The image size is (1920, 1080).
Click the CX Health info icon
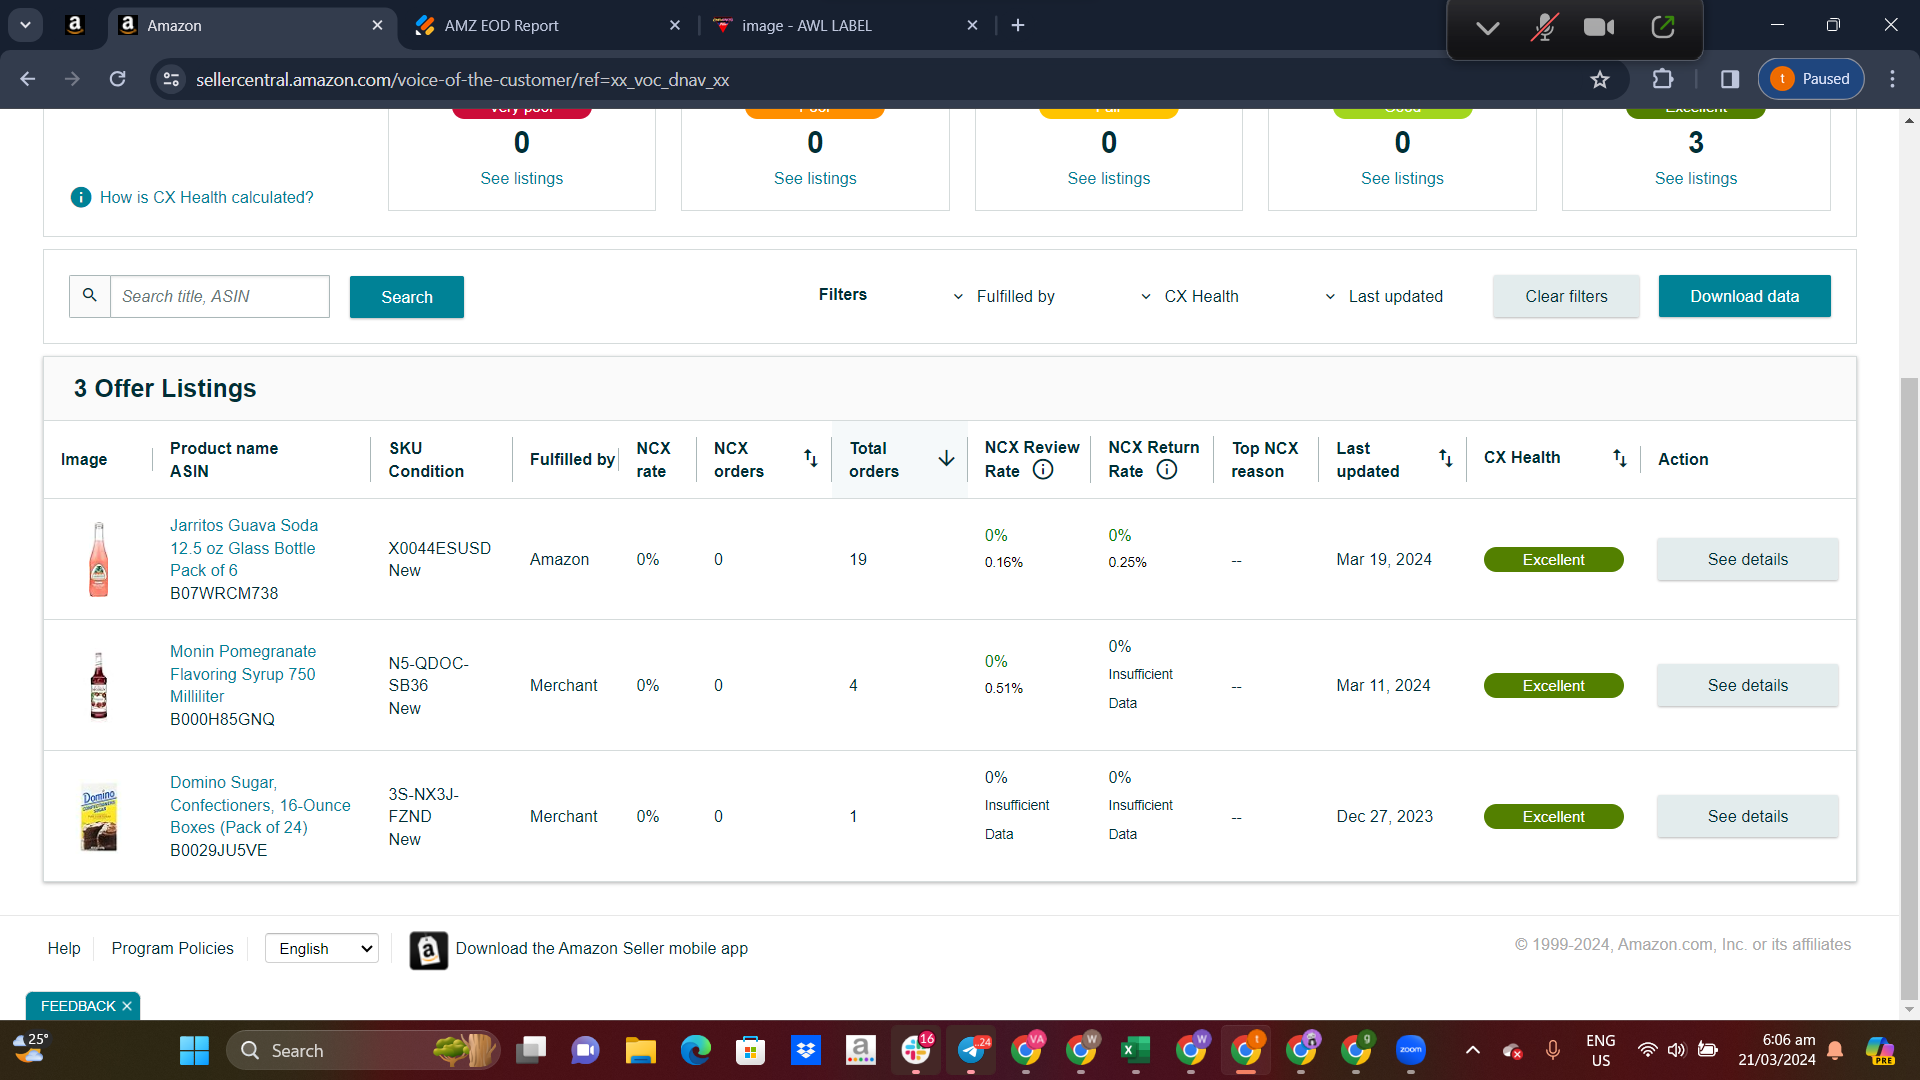[81, 198]
